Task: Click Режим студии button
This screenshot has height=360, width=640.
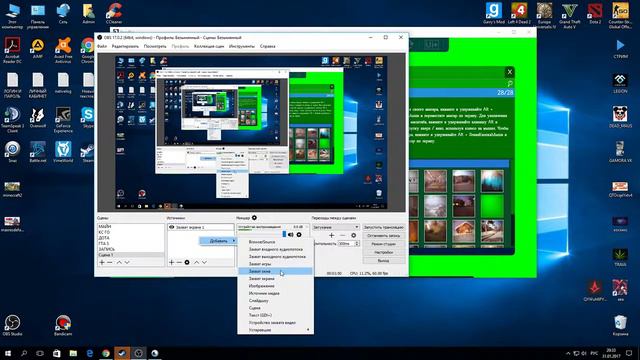Action: tap(383, 244)
